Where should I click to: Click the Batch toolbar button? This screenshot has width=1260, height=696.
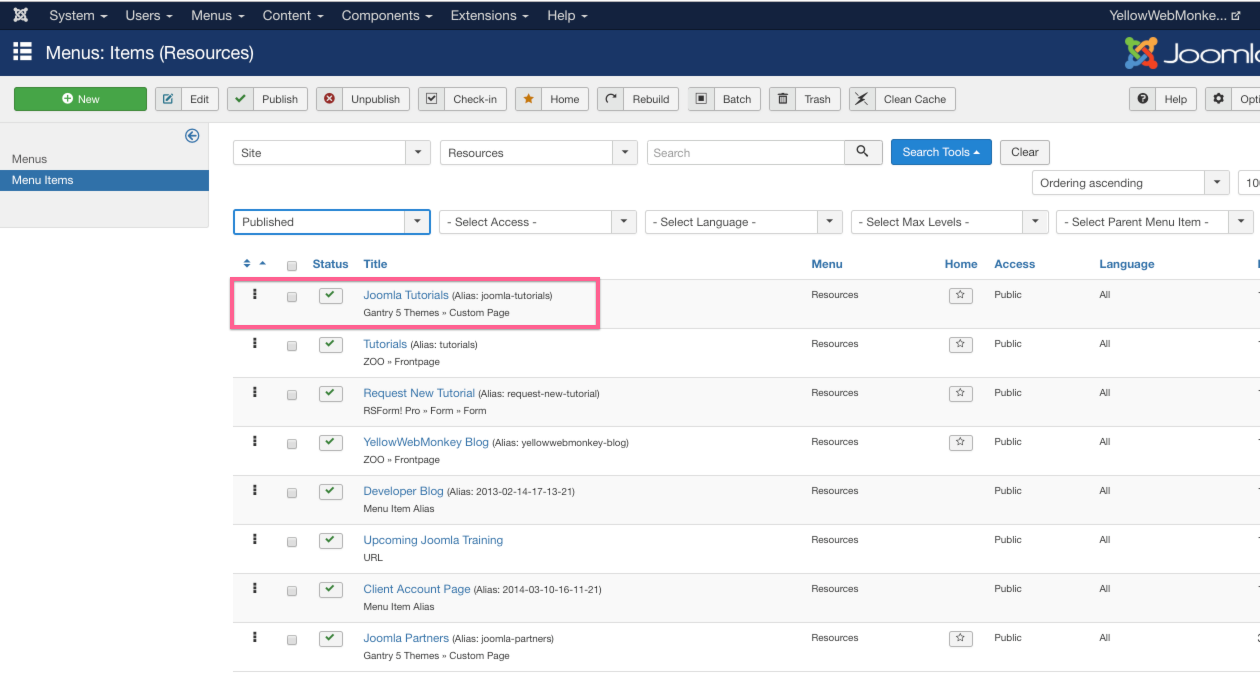pos(724,99)
